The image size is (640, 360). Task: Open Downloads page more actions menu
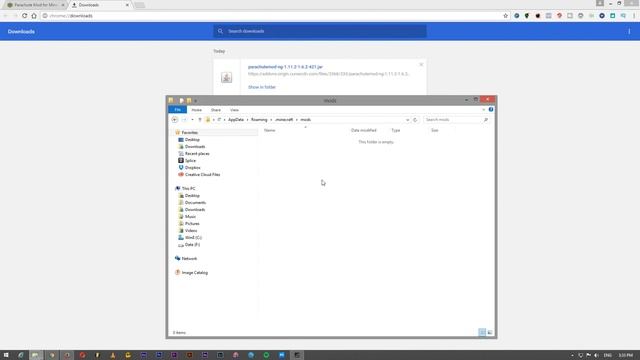coord(629,31)
